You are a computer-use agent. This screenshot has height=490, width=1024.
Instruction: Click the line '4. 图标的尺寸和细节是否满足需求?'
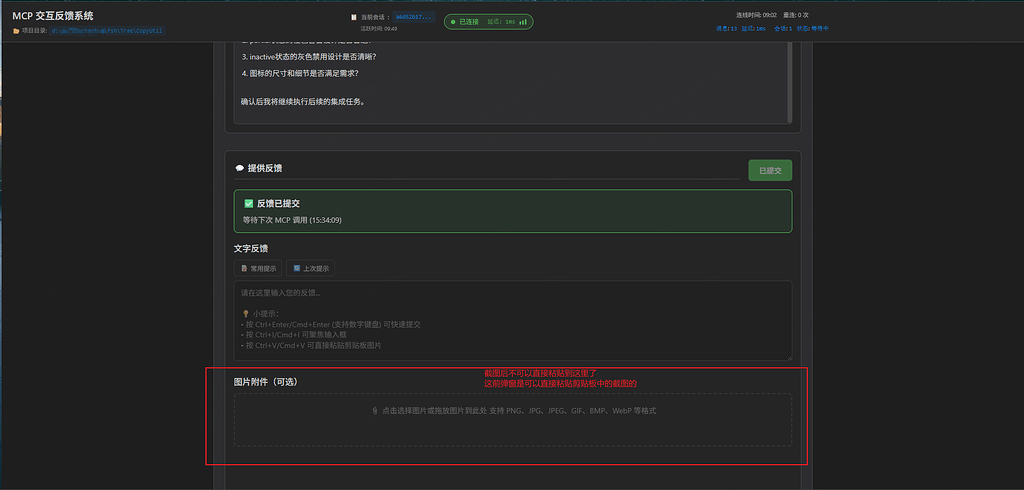click(x=300, y=73)
